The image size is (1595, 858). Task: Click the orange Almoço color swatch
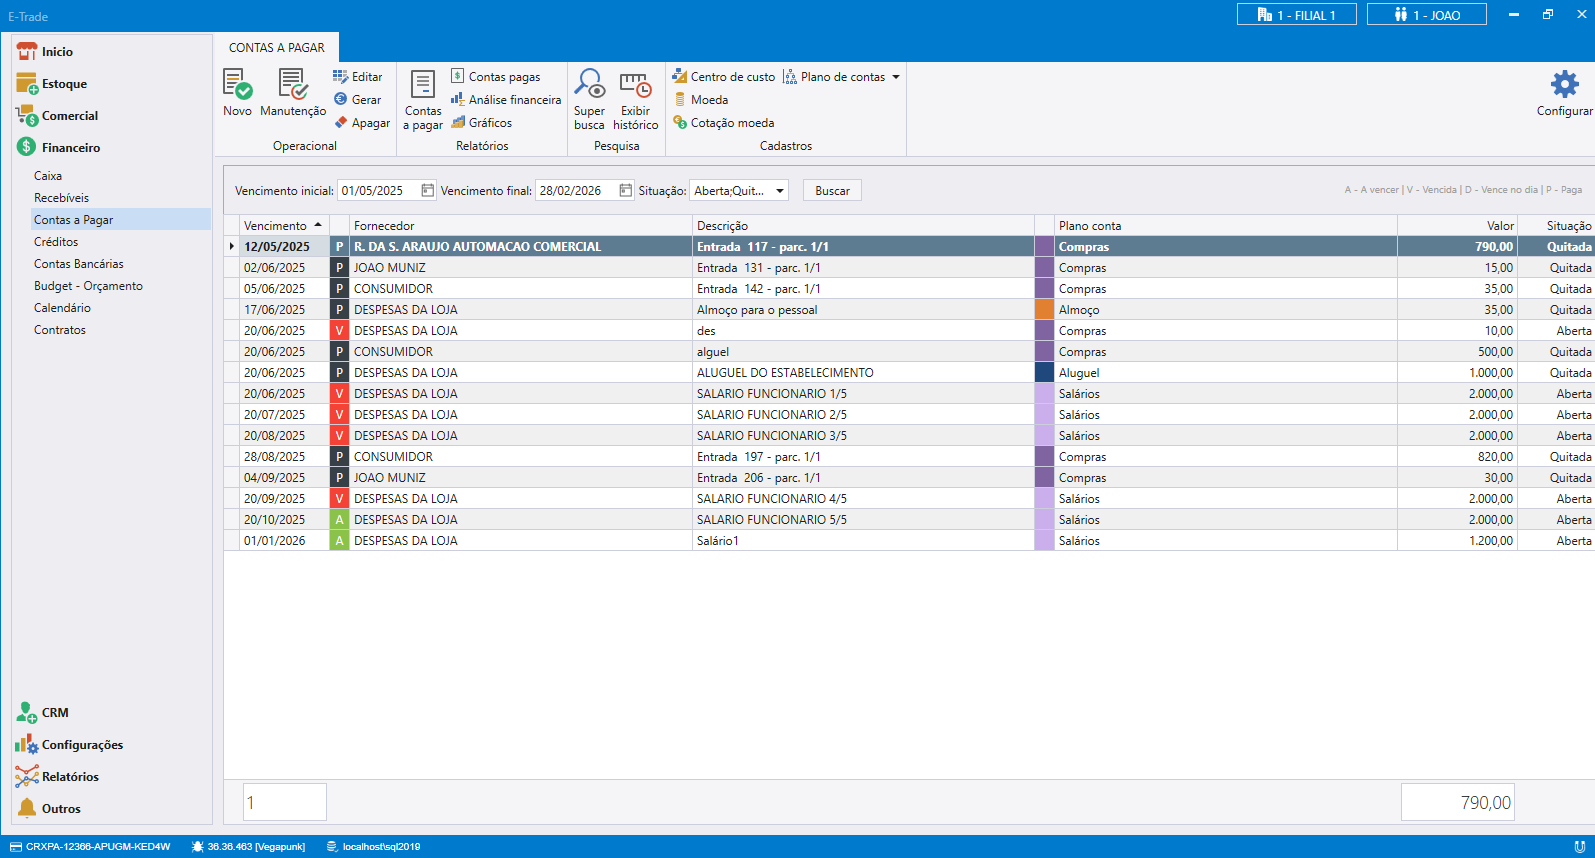(1044, 310)
